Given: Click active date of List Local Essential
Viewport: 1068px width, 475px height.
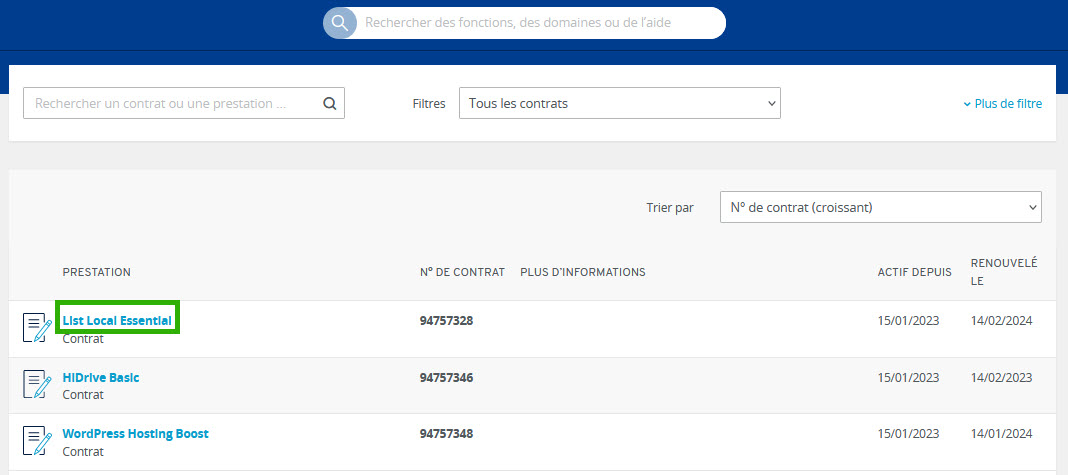Looking at the screenshot, I should (909, 320).
